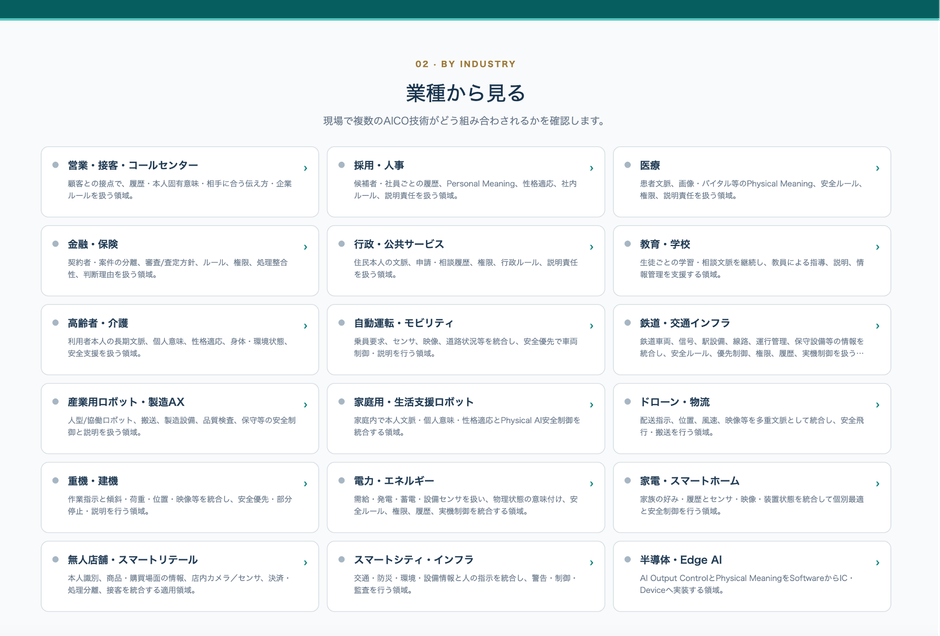Viewport: 940px width, 636px height.
Task: Click the description under 半導体・Edge AI
Action: point(747,584)
